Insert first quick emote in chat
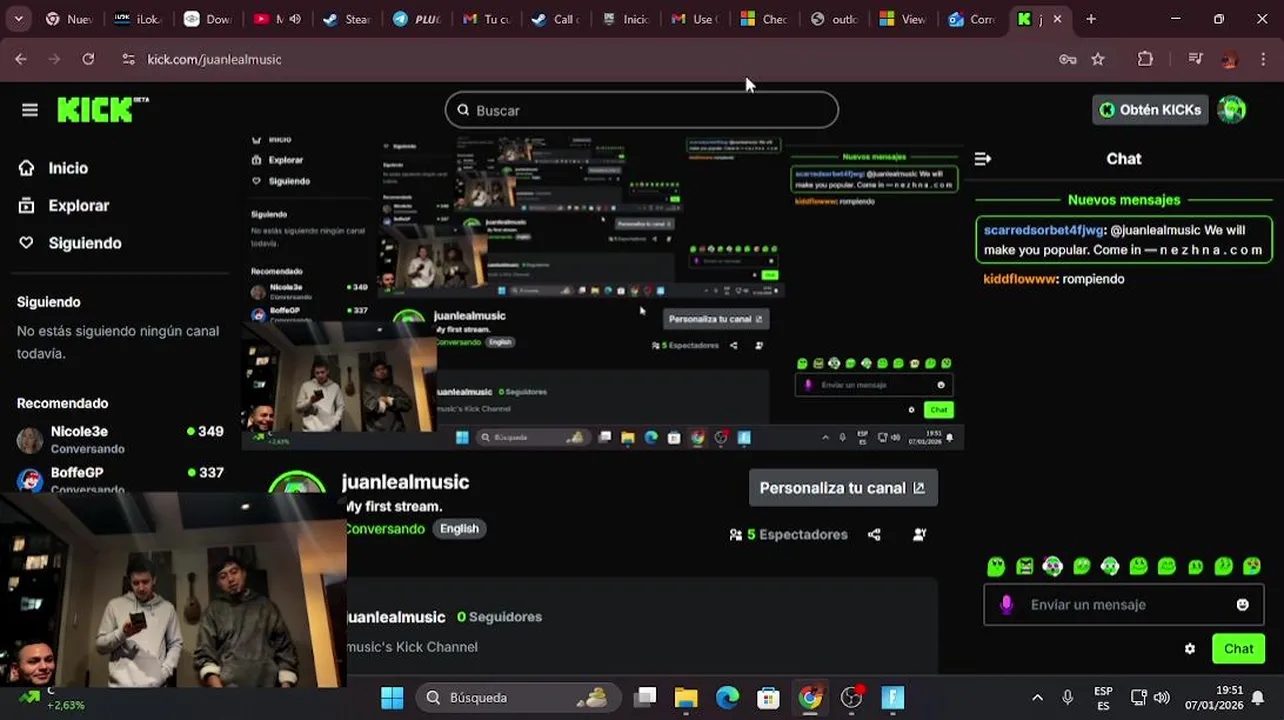 996,566
